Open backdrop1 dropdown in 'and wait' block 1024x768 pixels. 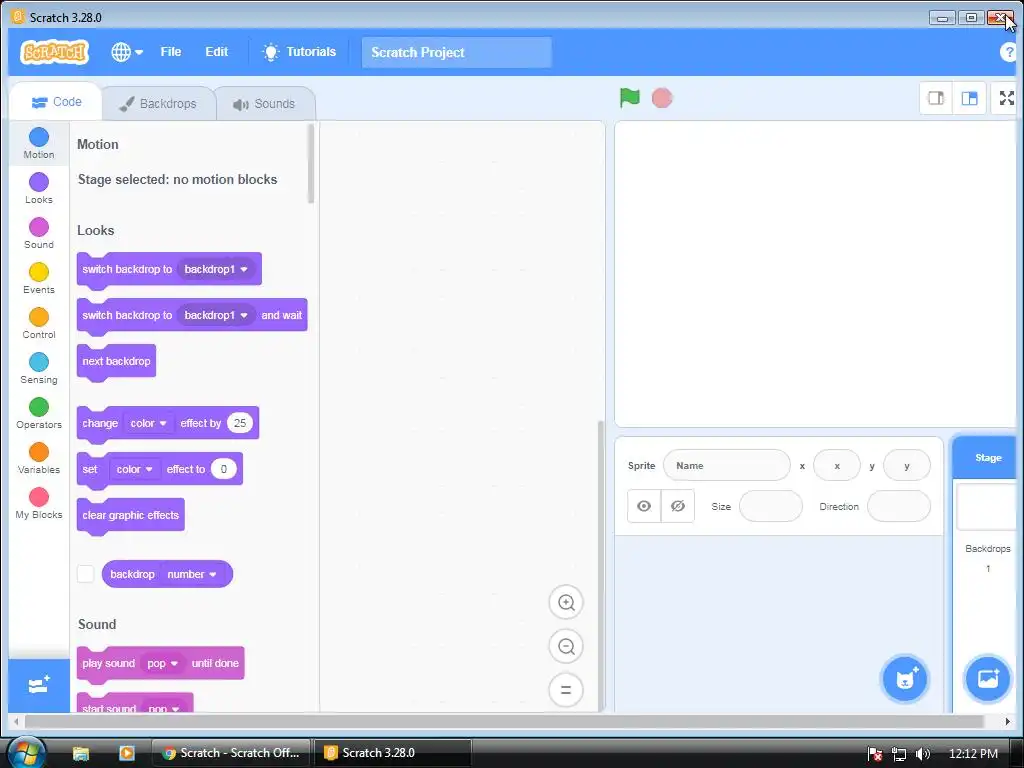[x=216, y=315]
